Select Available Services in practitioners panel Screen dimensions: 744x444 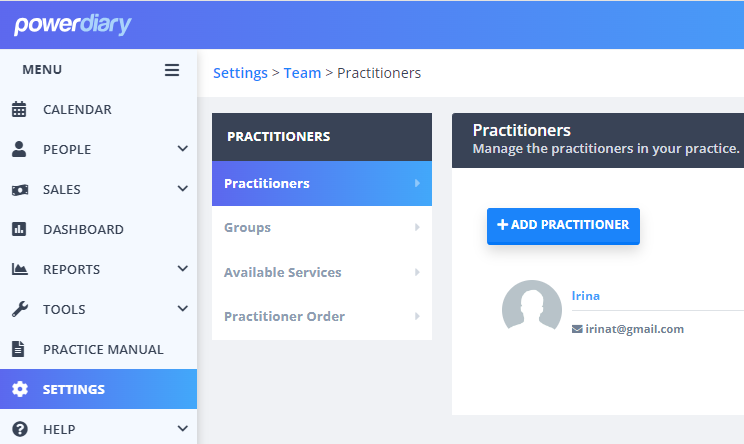coord(322,272)
